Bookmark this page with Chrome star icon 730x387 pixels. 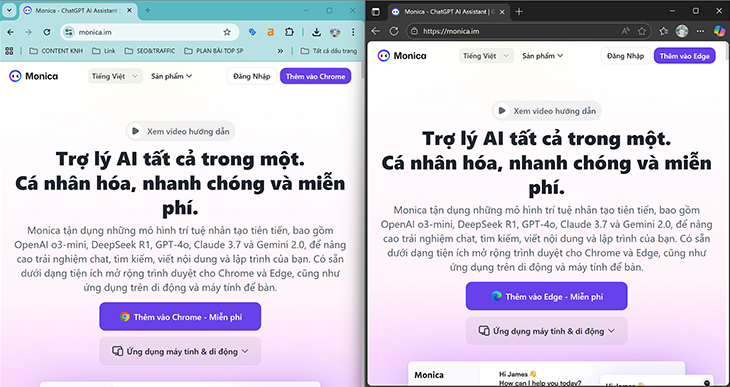coord(227,32)
